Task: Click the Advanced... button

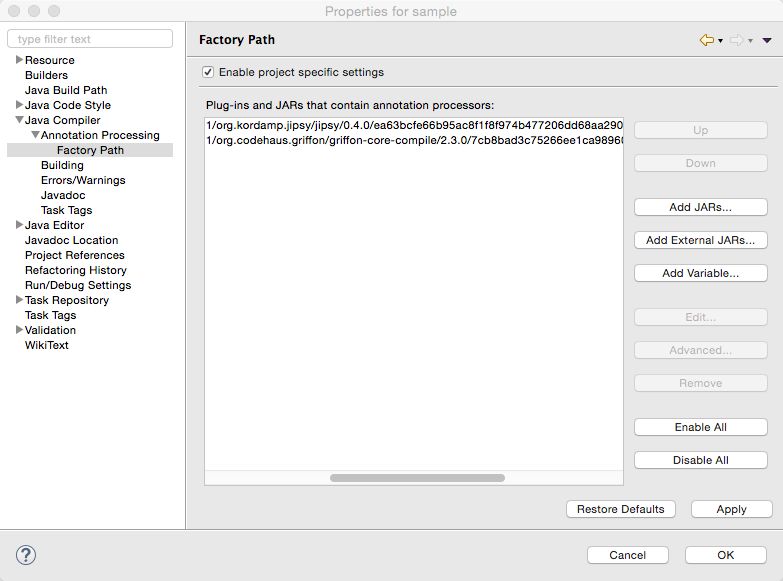Action: point(701,350)
